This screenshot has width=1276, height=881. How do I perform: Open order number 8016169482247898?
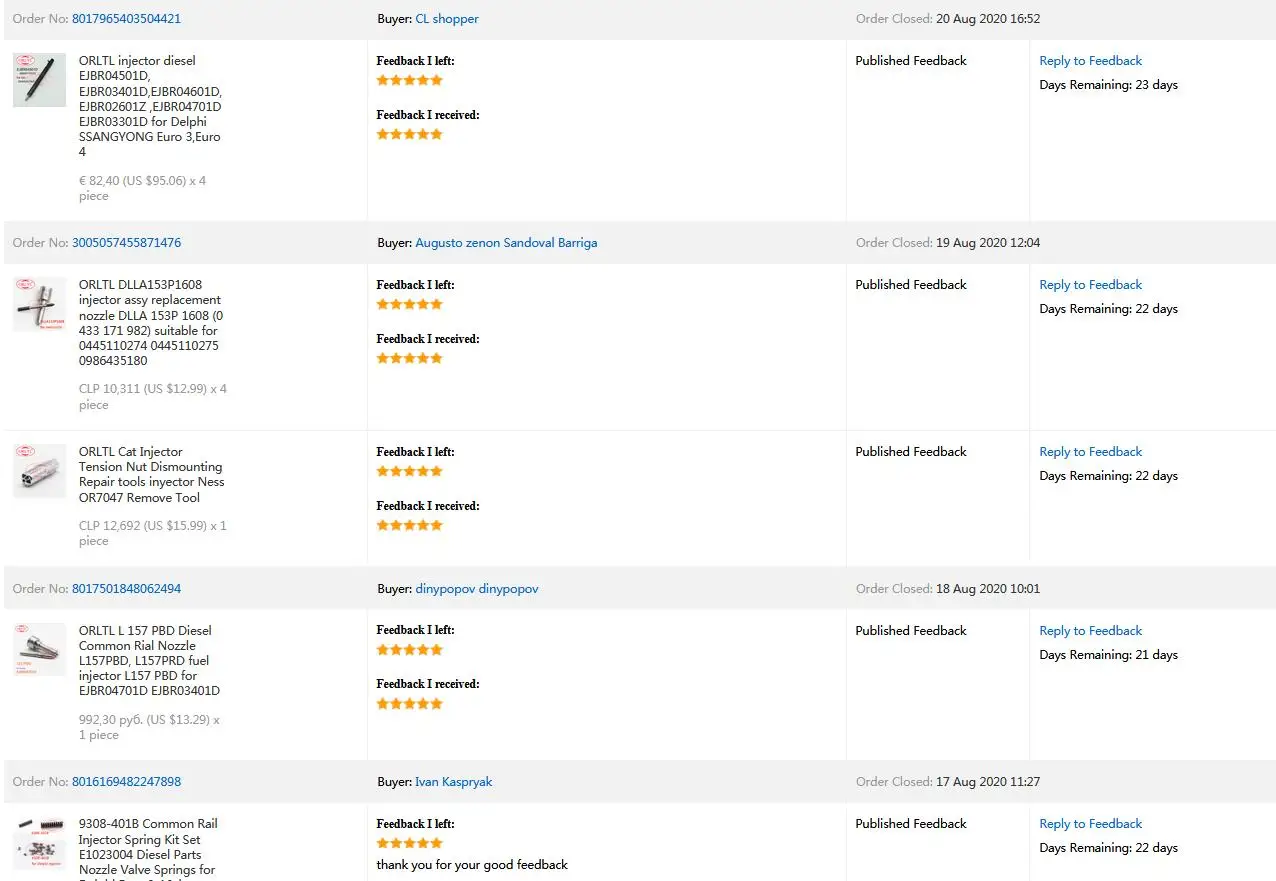point(126,782)
